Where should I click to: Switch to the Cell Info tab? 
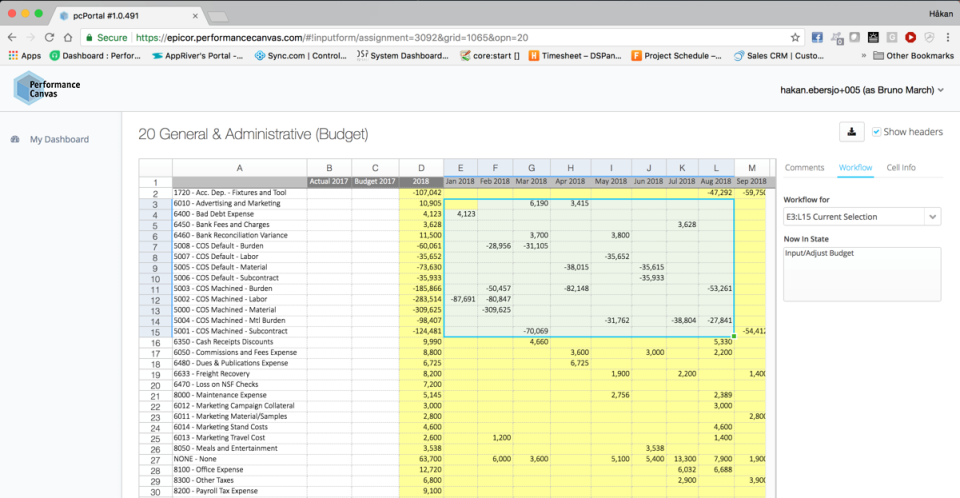click(901, 167)
